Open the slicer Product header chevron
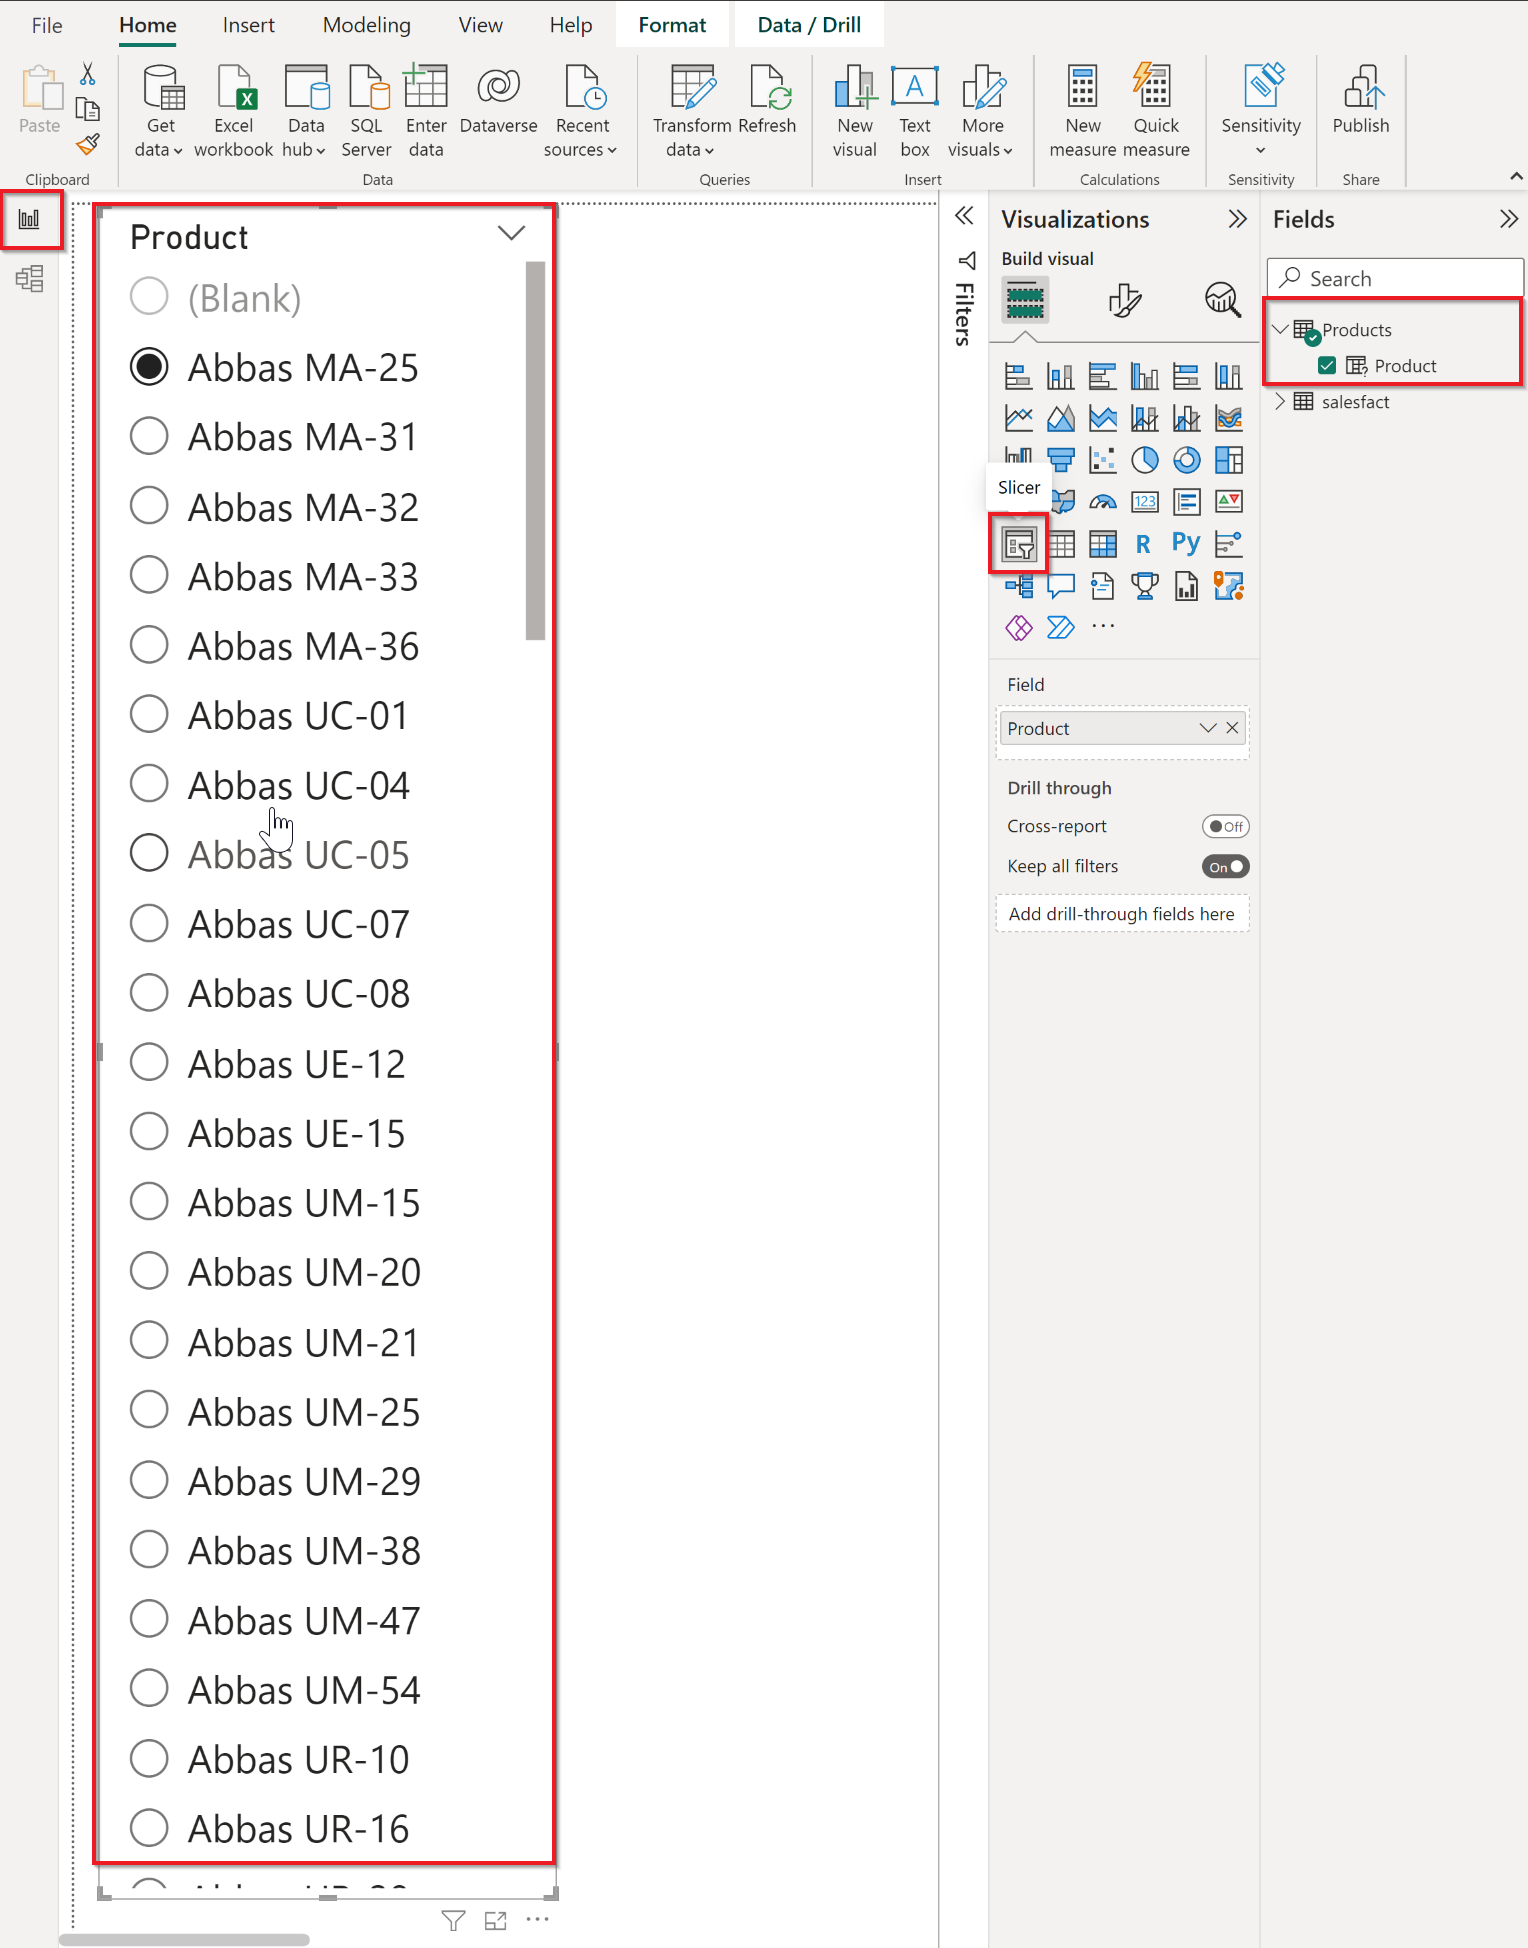Screen dimensions: 1528x1948 (x=511, y=234)
